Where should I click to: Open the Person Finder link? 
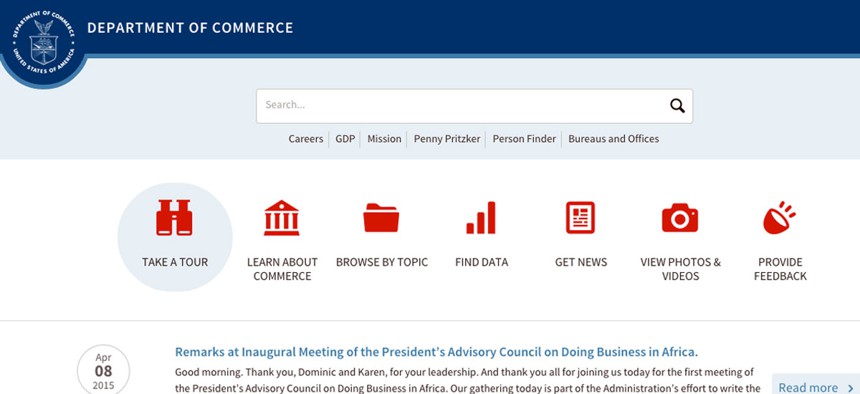coord(524,139)
